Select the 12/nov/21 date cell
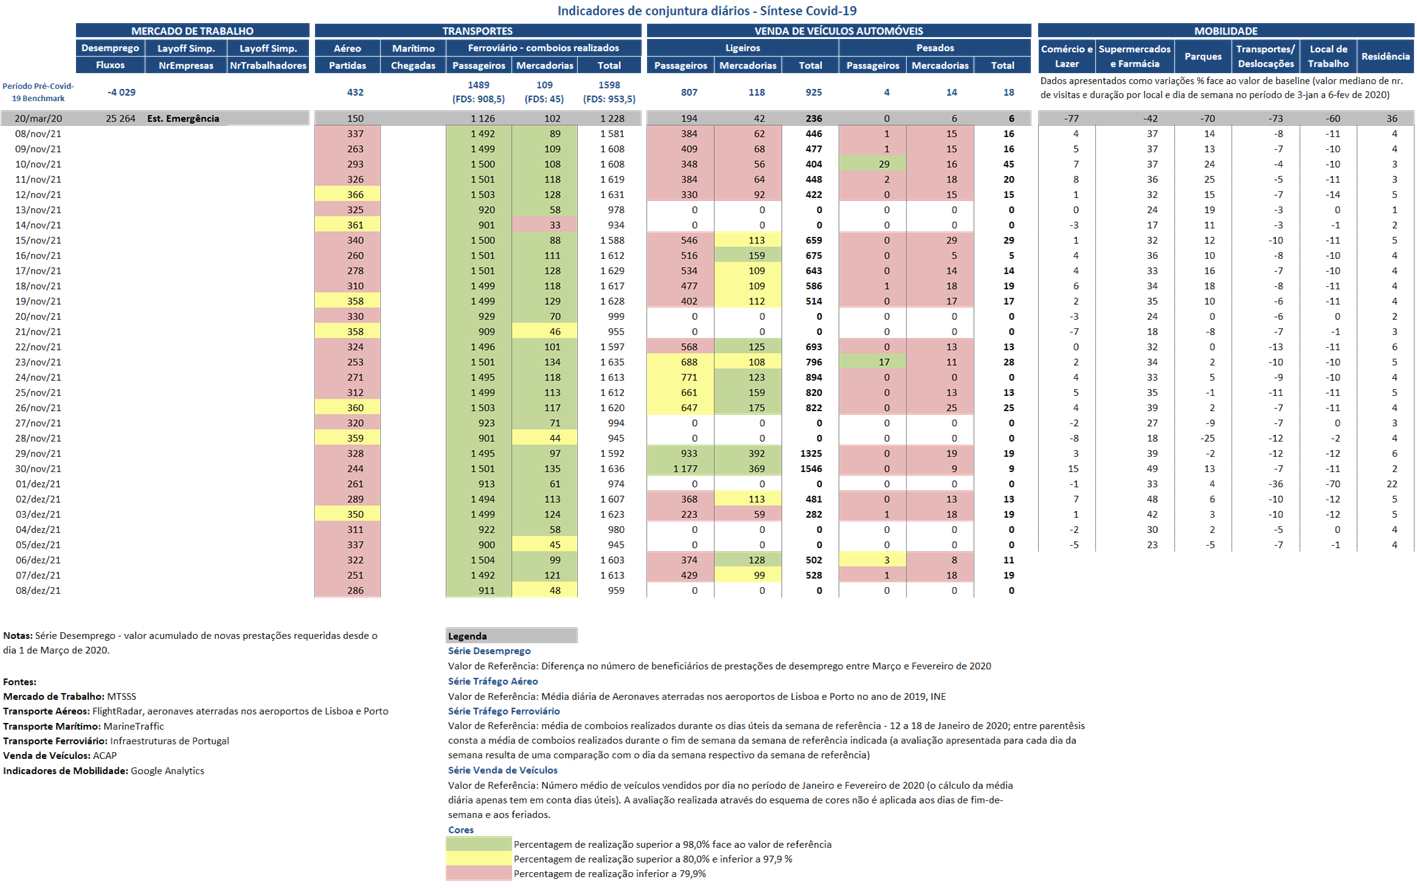1417x888 pixels. tap(38, 194)
